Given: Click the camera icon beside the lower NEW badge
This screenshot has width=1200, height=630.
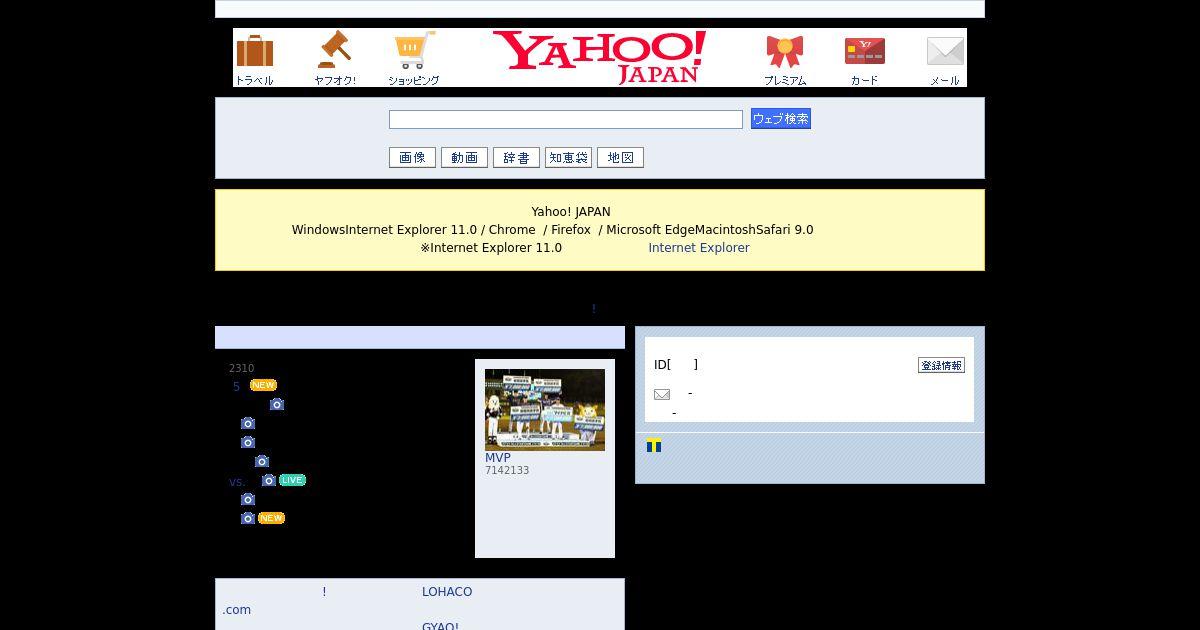Looking at the screenshot, I should (x=248, y=518).
